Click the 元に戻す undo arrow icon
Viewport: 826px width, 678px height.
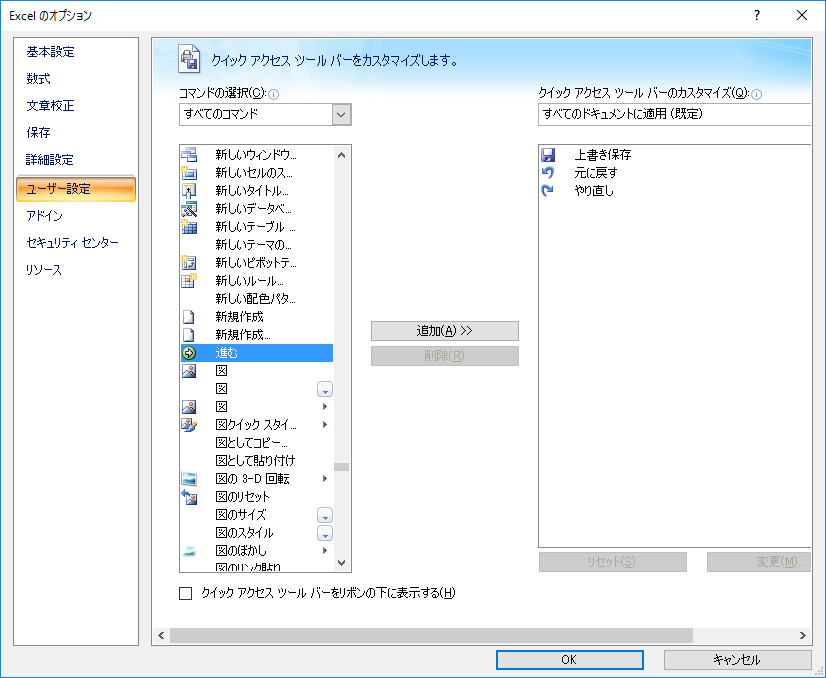pos(548,173)
